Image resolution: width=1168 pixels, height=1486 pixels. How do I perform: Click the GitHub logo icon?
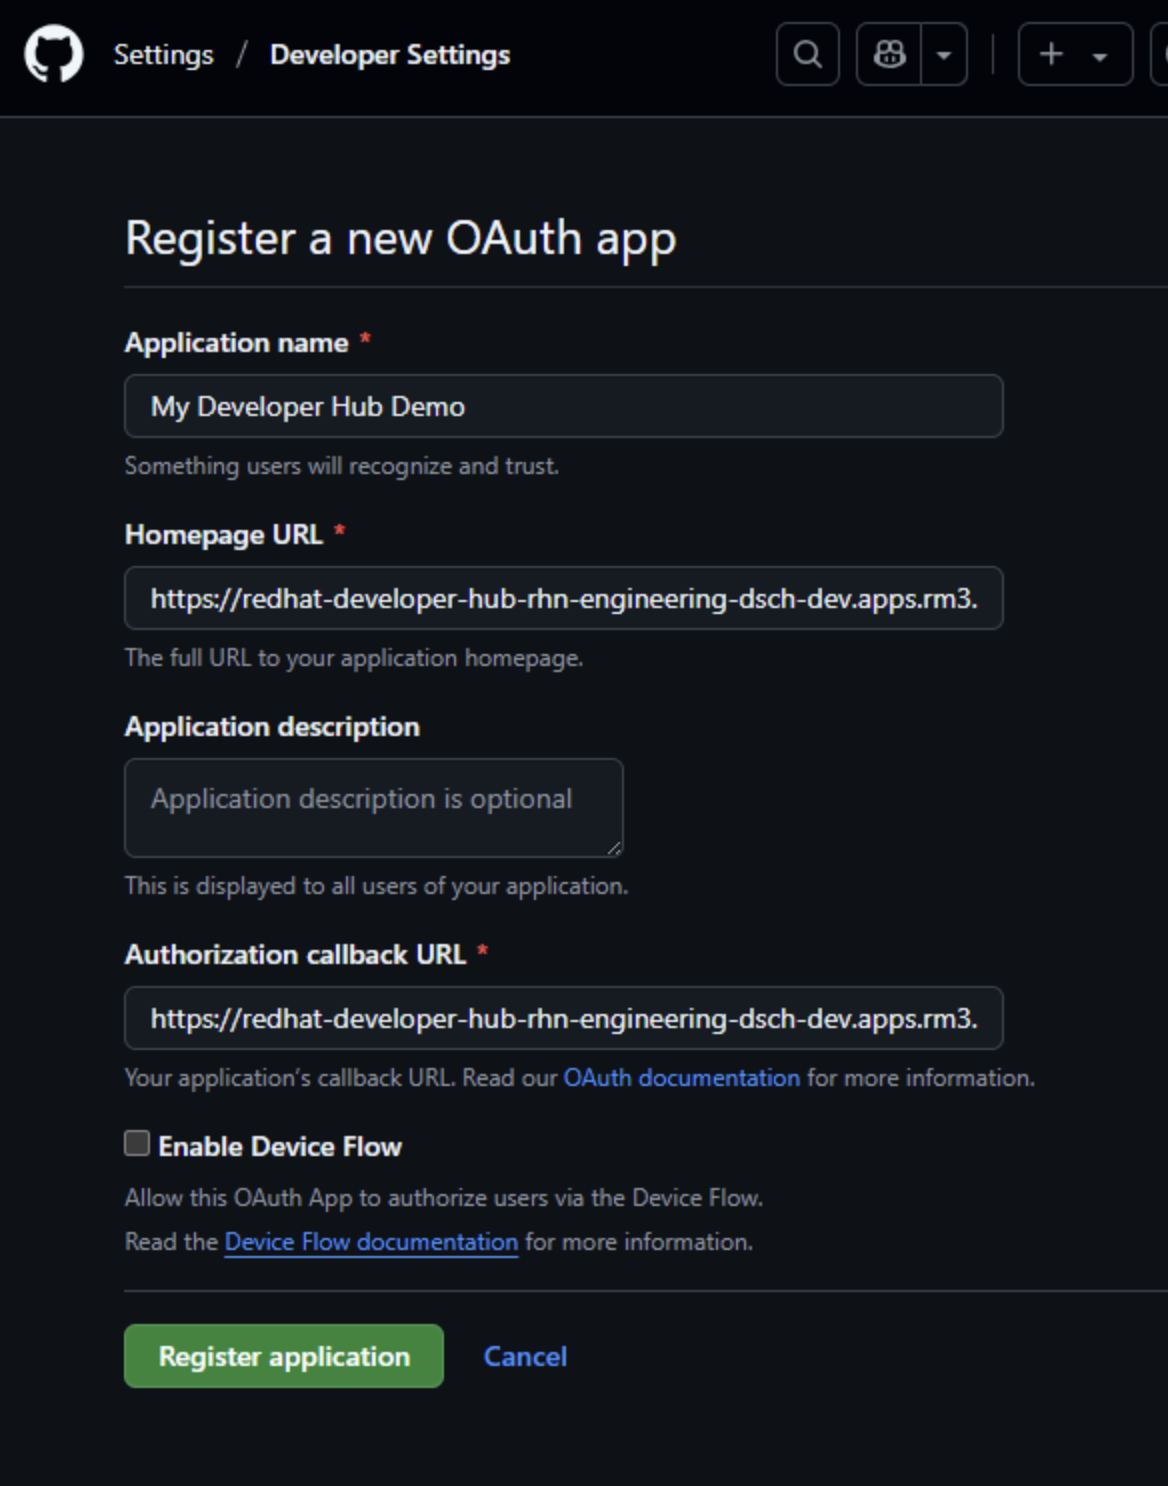coord(54,54)
